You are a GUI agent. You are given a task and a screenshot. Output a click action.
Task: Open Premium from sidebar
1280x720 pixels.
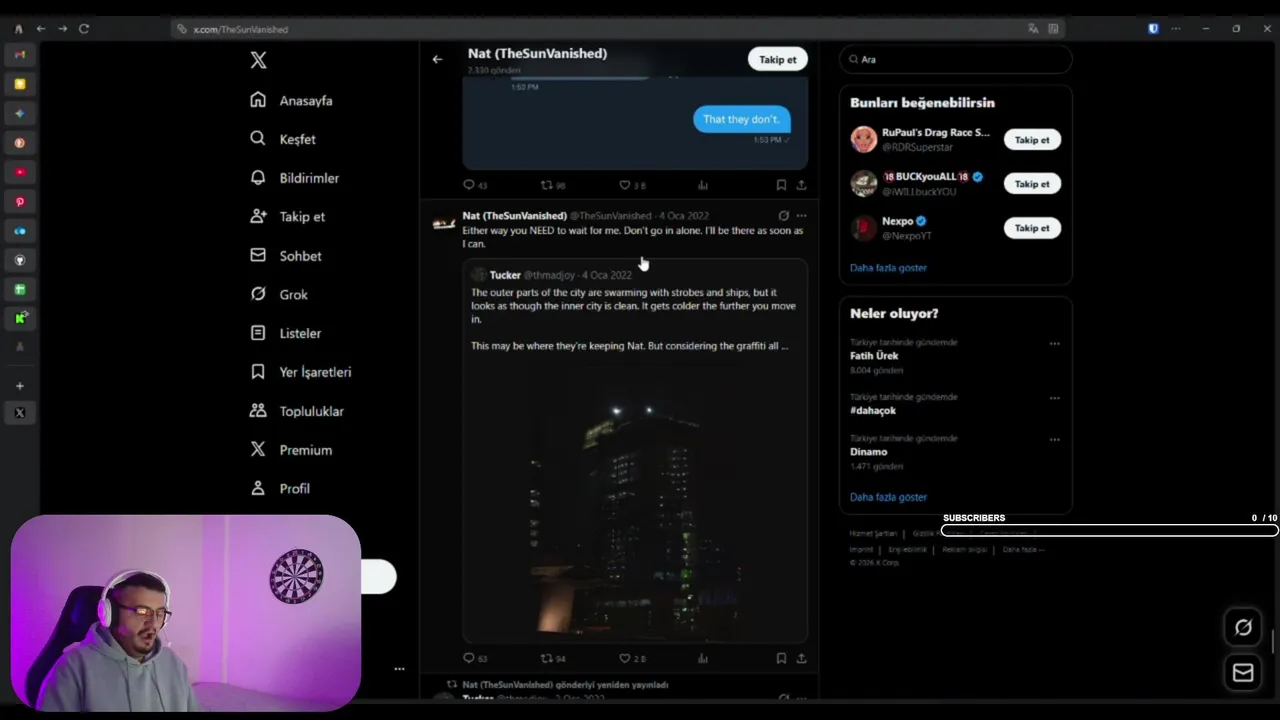click(x=290, y=450)
